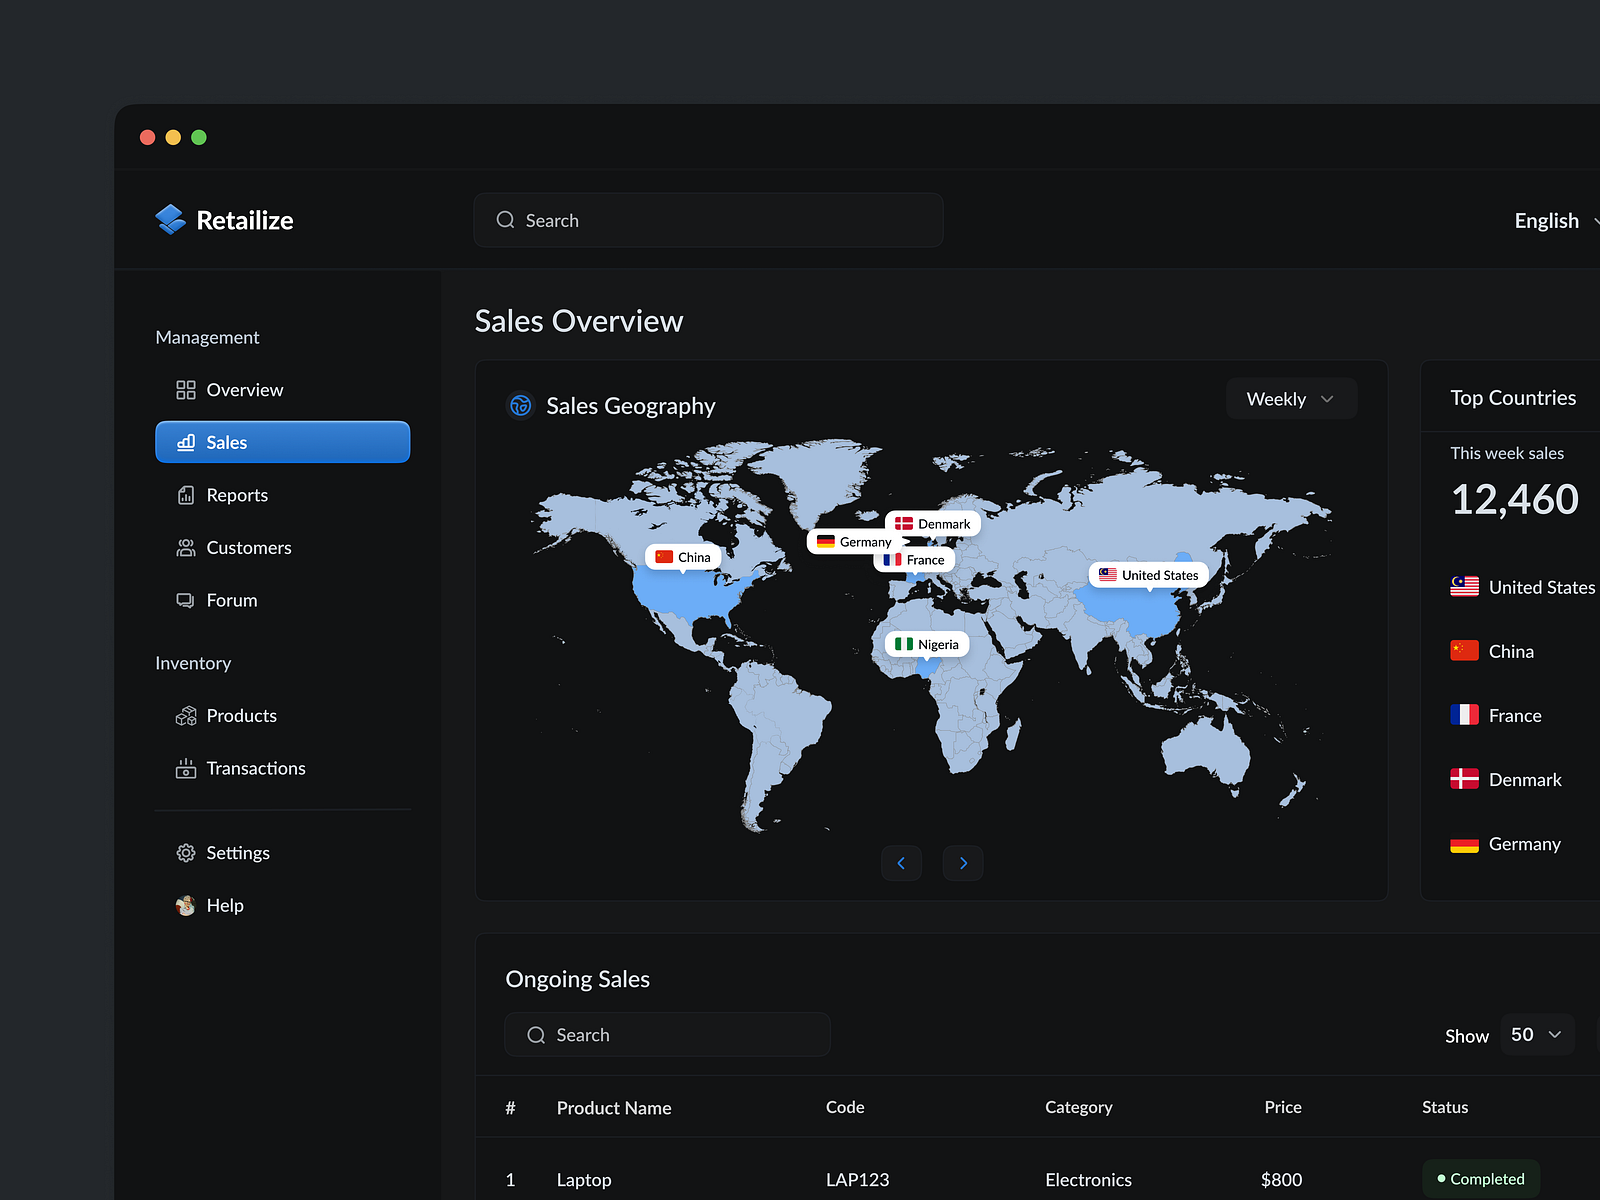This screenshot has height=1200, width=1600.
Task: Select the United States flag swatch
Action: click(1464, 587)
